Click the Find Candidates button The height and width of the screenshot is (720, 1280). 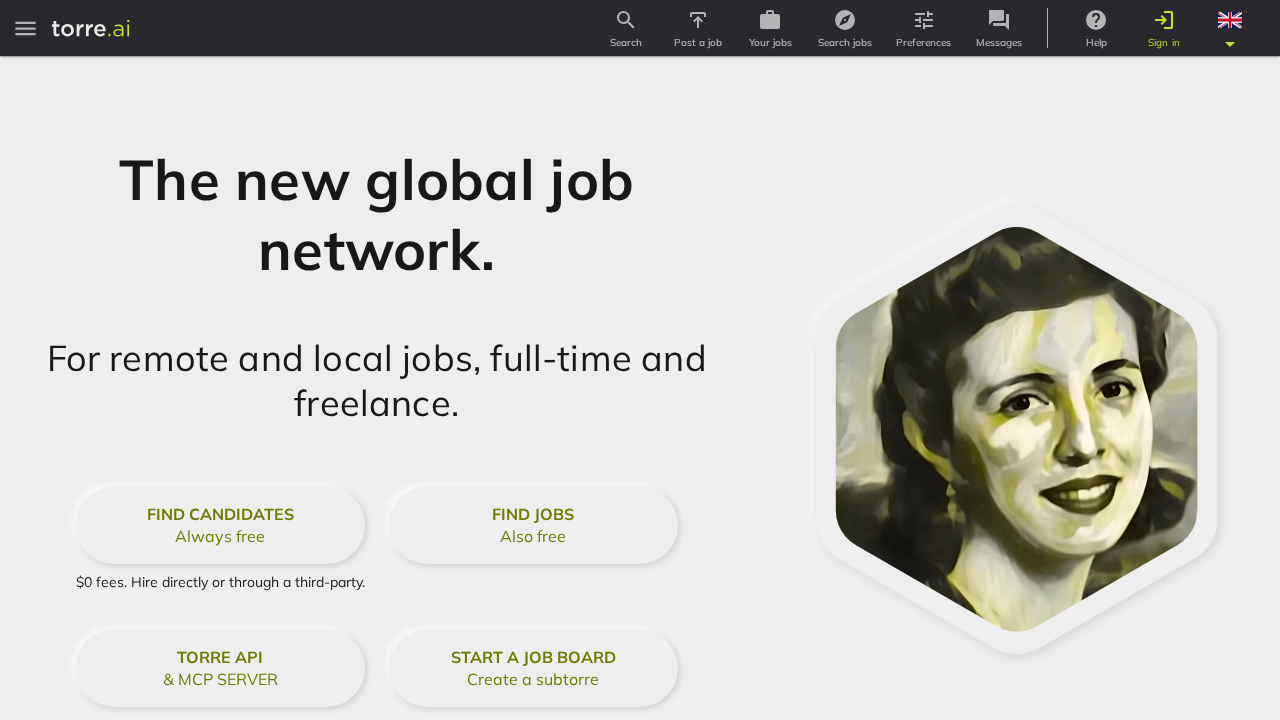click(220, 525)
